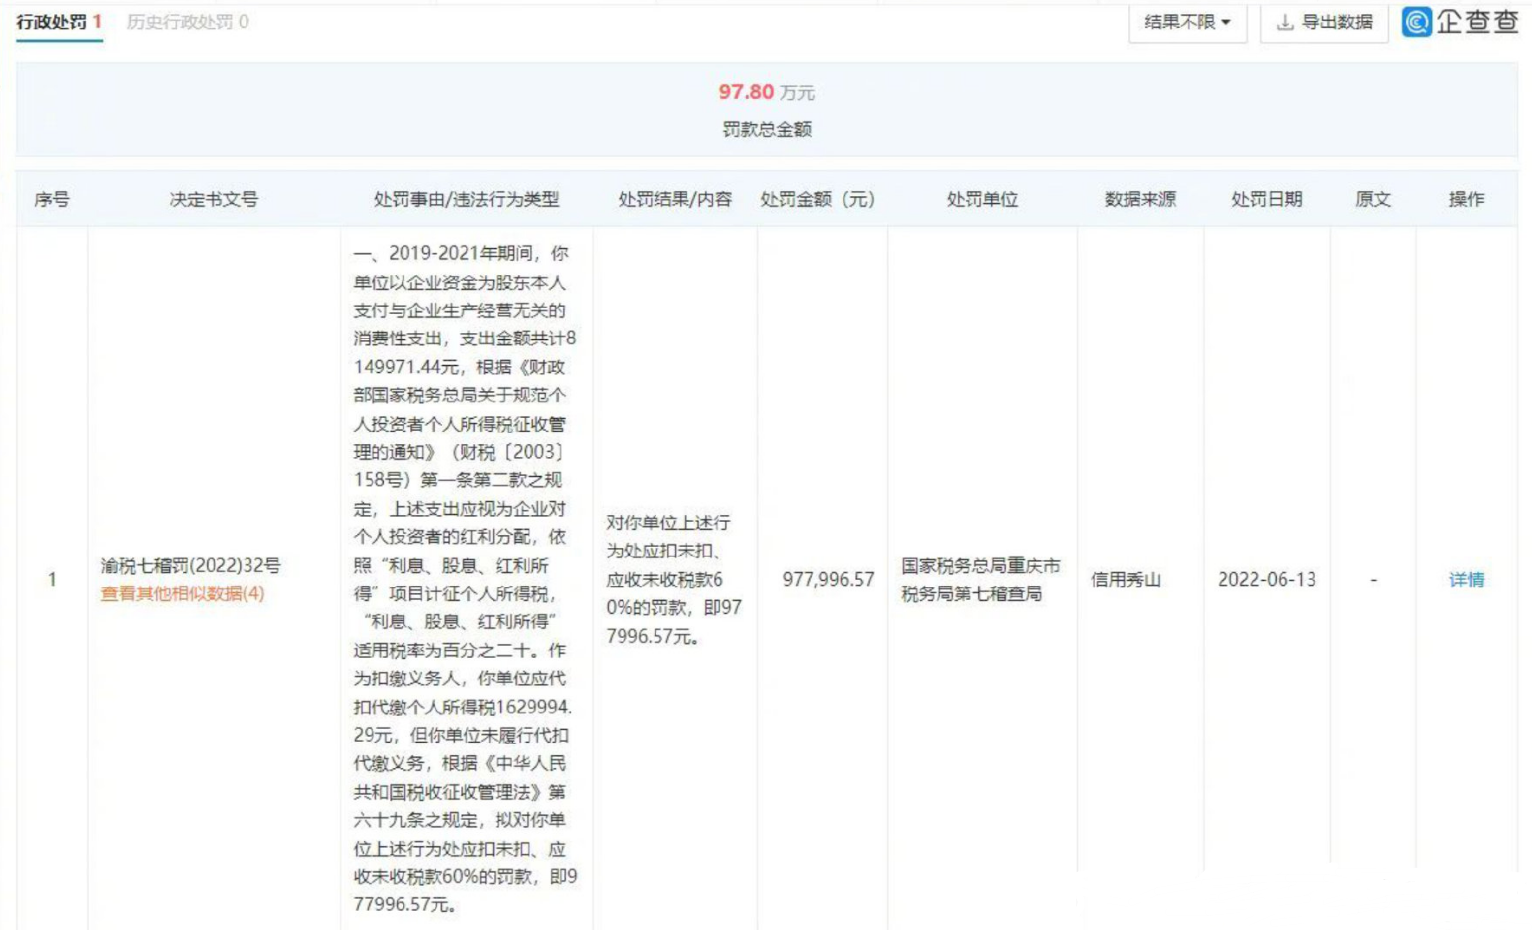Select the 977,996.57 penalty amount cell
The width and height of the screenshot is (1532, 930).
click(828, 579)
